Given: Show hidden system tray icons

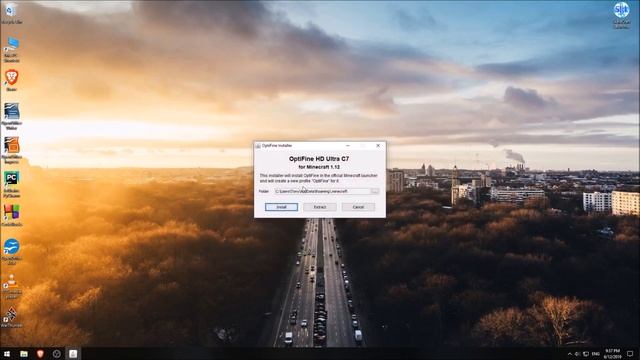Looking at the screenshot, I should click(x=569, y=353).
